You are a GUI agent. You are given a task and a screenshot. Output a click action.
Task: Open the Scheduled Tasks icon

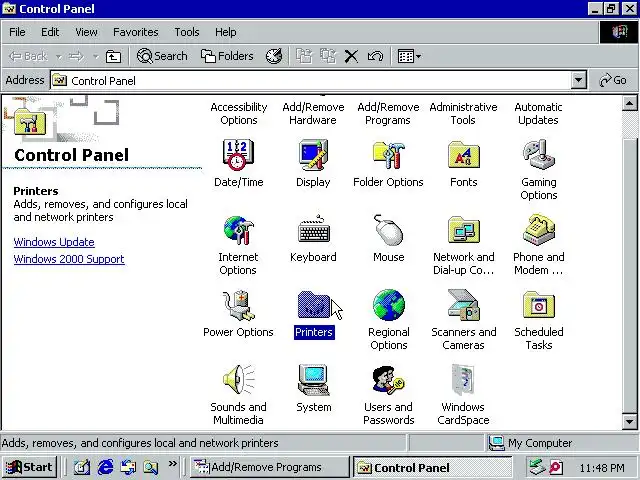point(539,305)
